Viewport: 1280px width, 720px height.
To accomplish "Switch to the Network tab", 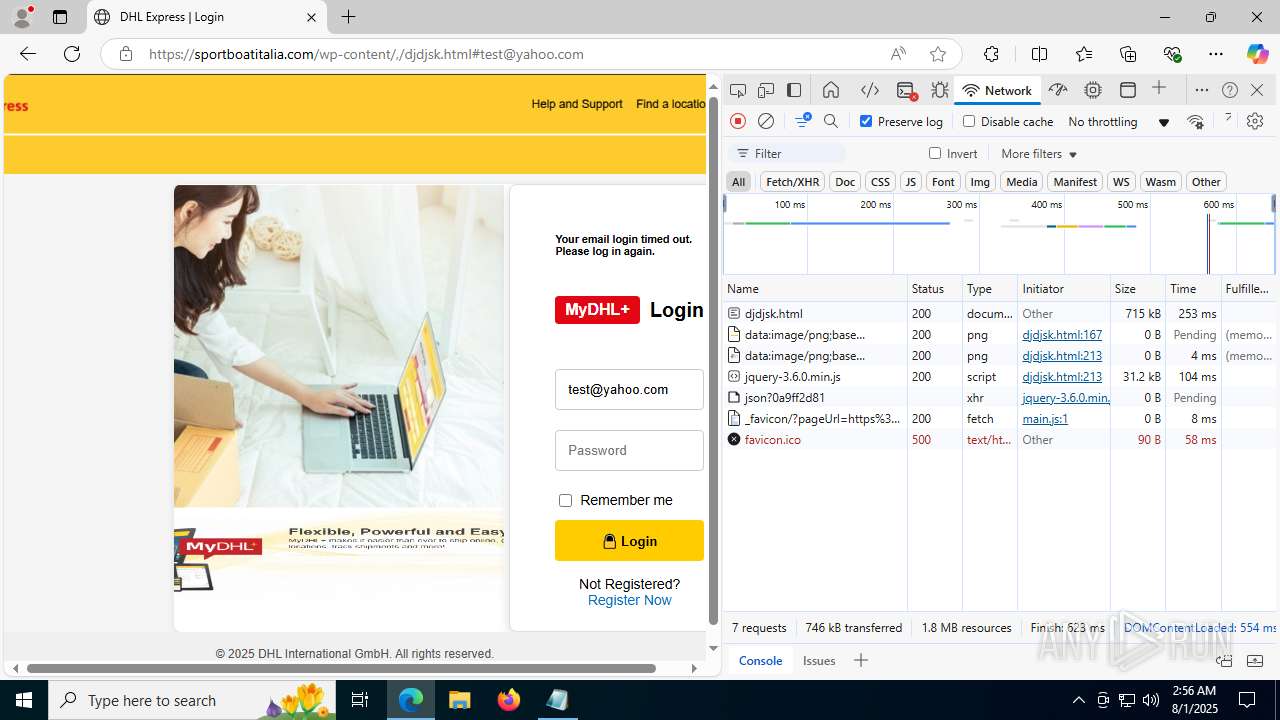I will [x=996, y=90].
